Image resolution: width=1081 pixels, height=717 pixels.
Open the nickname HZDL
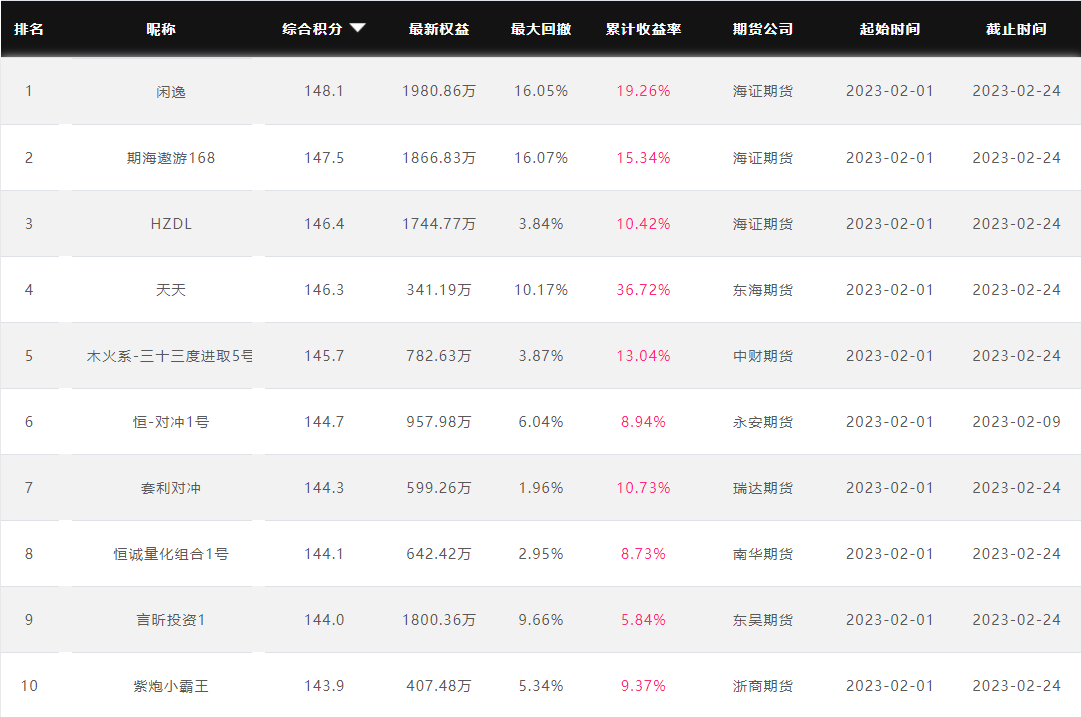tap(170, 224)
